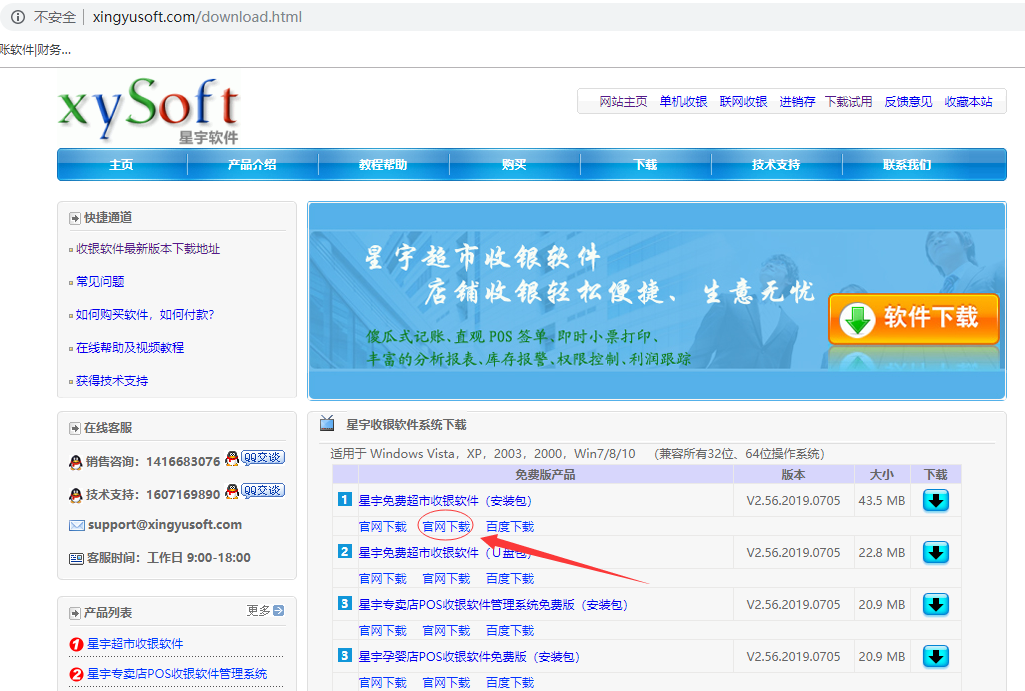Screen dimensions: 1025x691
Task: Click download arrow for 星宇免费超市收银软件（安装包）
Action: pos(935,501)
